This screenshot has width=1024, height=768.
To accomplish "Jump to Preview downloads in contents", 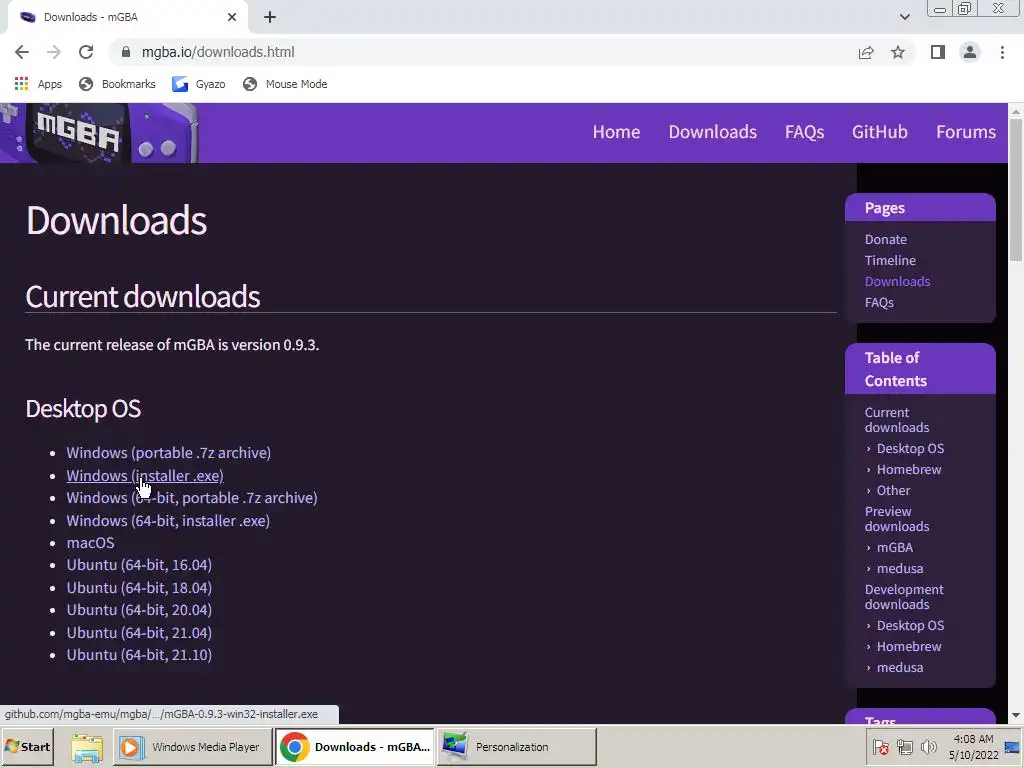I will point(897,519).
